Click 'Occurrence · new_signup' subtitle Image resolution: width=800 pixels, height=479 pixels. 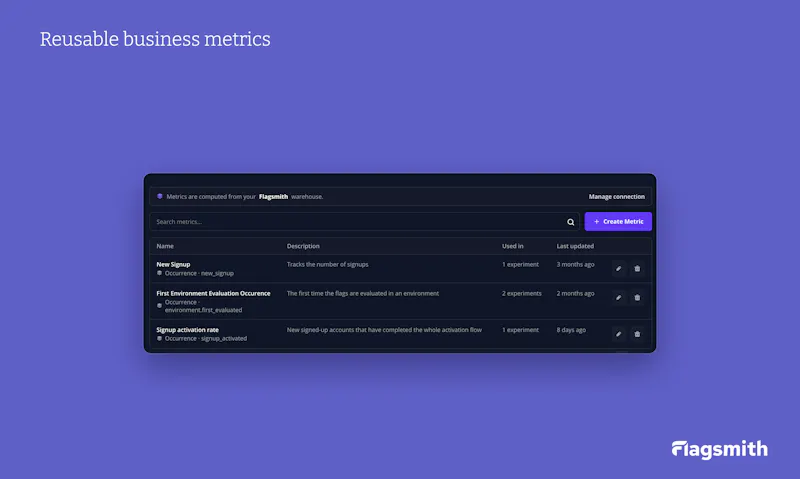pos(199,273)
